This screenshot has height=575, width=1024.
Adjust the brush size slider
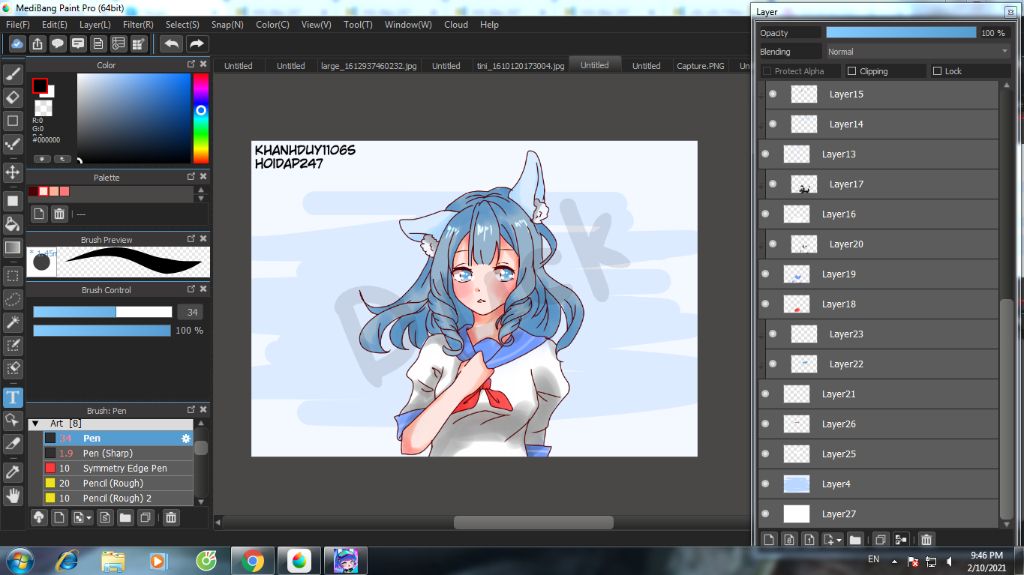coord(103,312)
